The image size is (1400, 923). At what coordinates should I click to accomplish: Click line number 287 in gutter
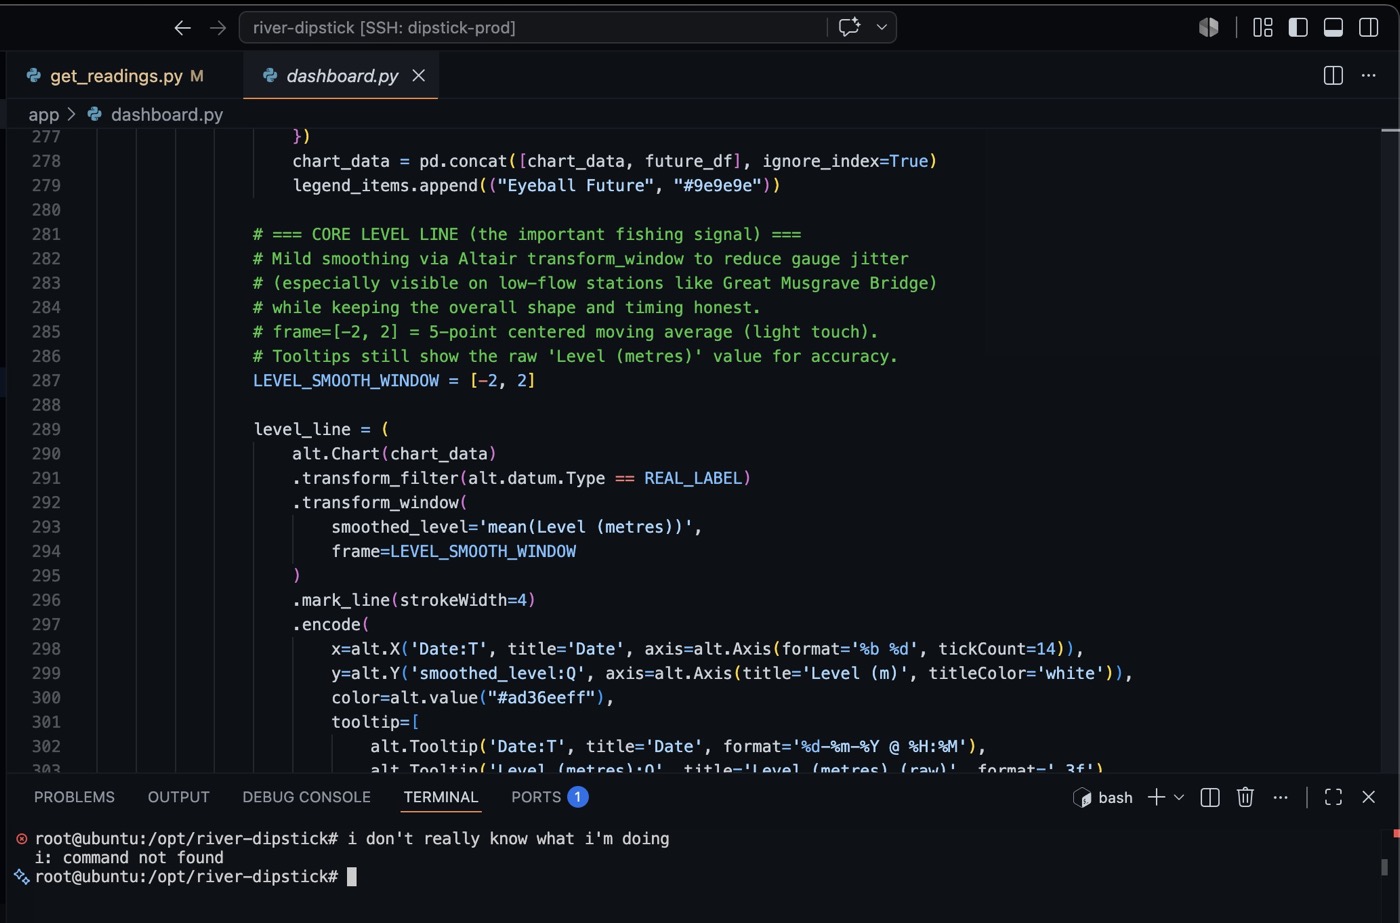(x=46, y=380)
